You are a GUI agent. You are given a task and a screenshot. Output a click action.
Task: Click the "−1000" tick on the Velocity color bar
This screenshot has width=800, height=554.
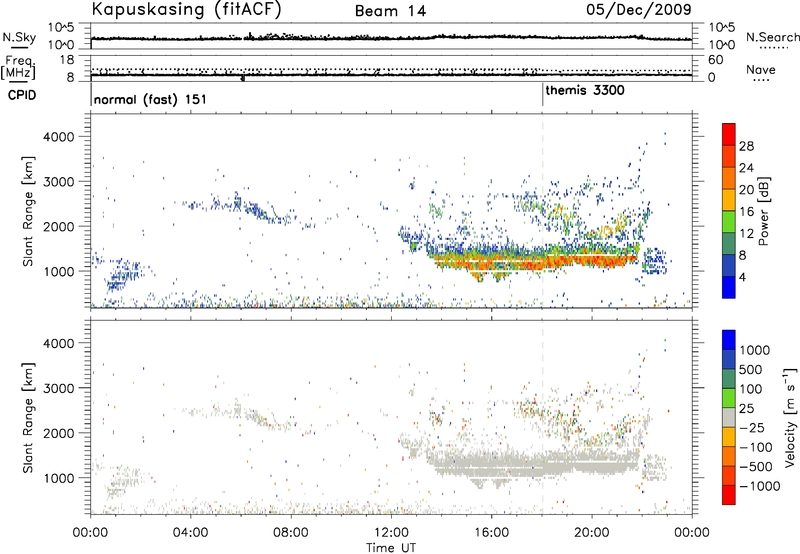760,486
